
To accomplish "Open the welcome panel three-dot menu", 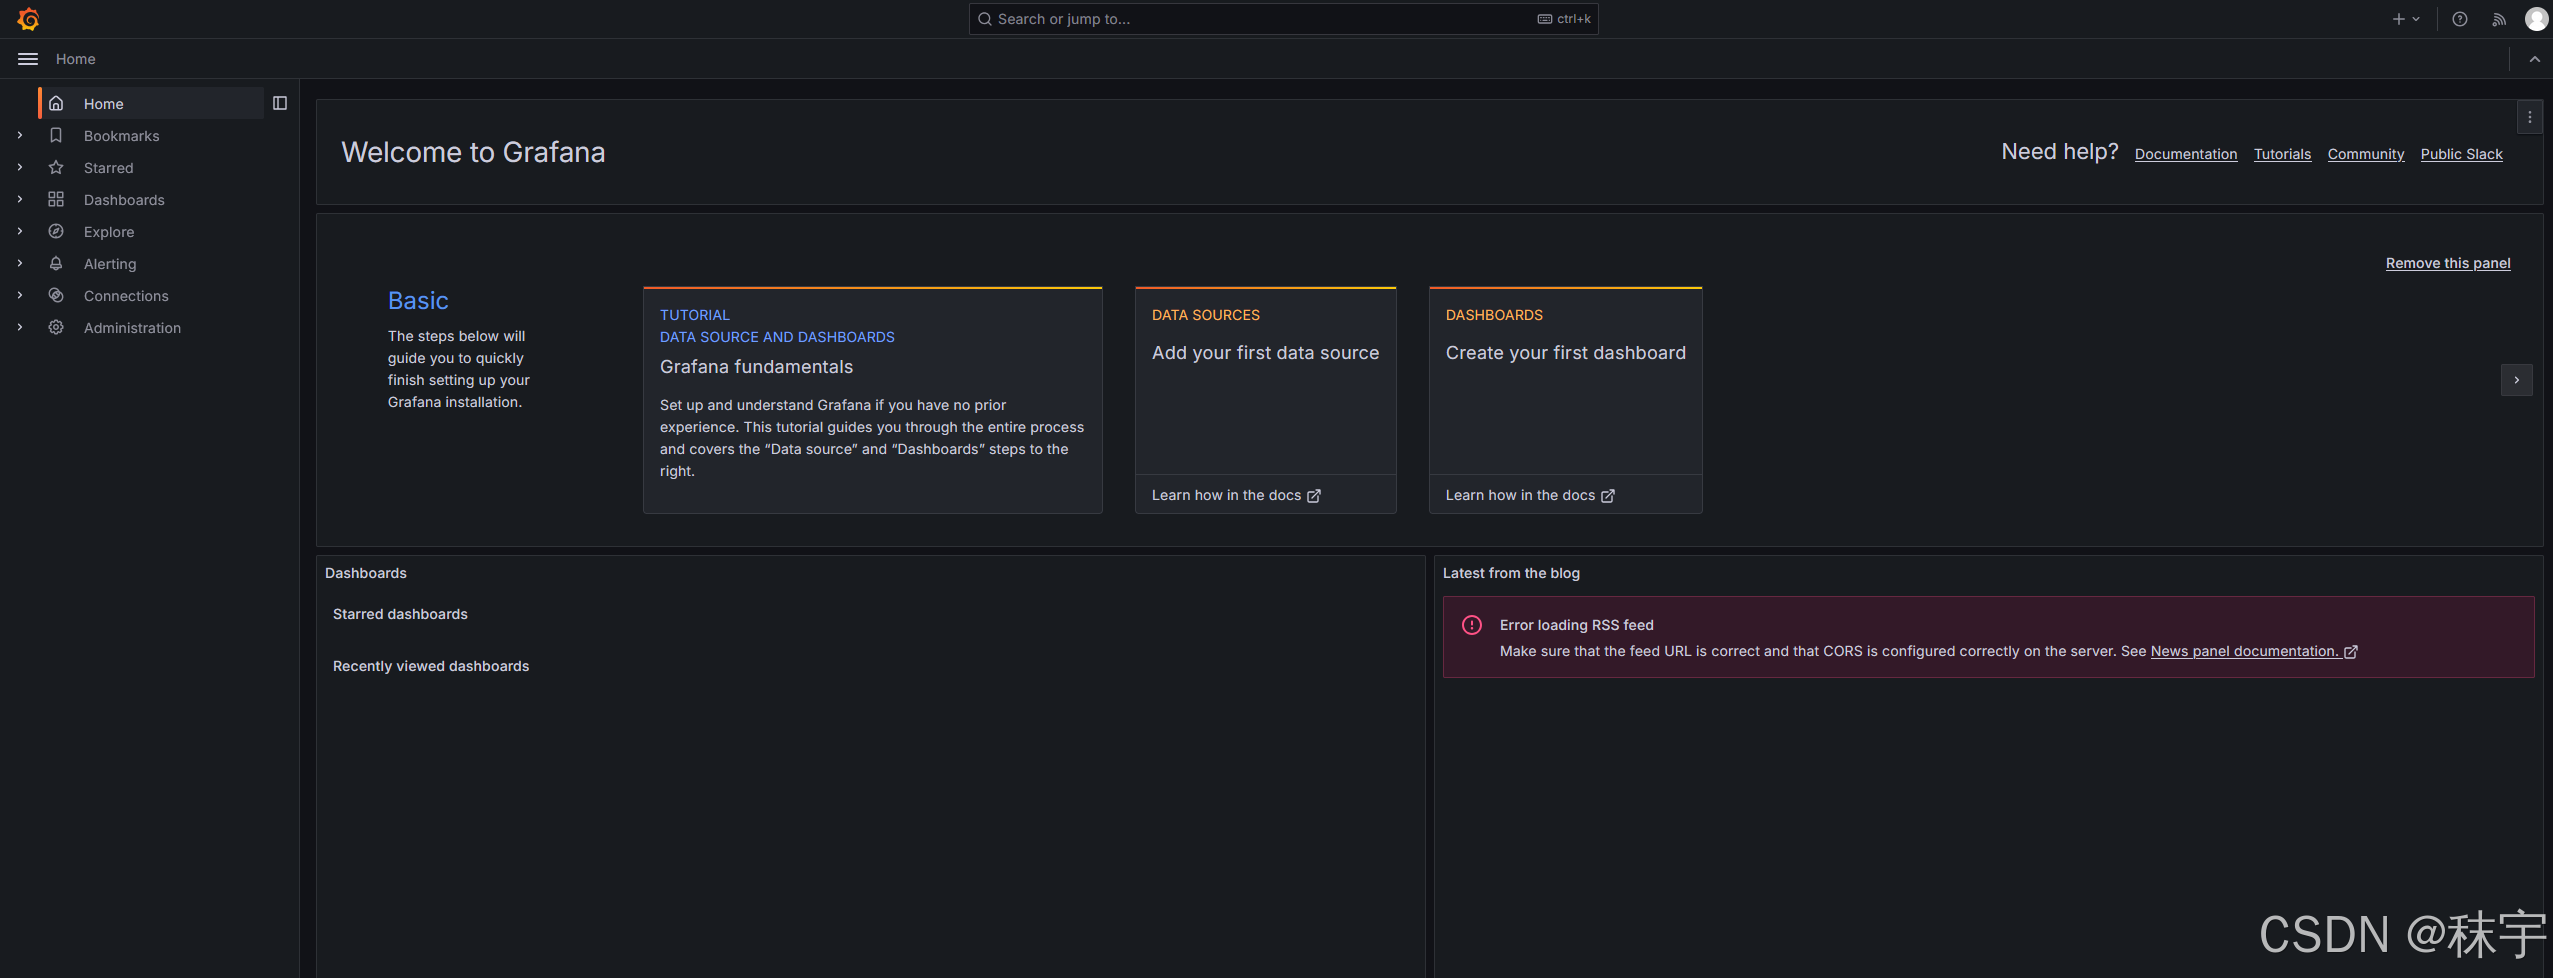I will 2530,117.
